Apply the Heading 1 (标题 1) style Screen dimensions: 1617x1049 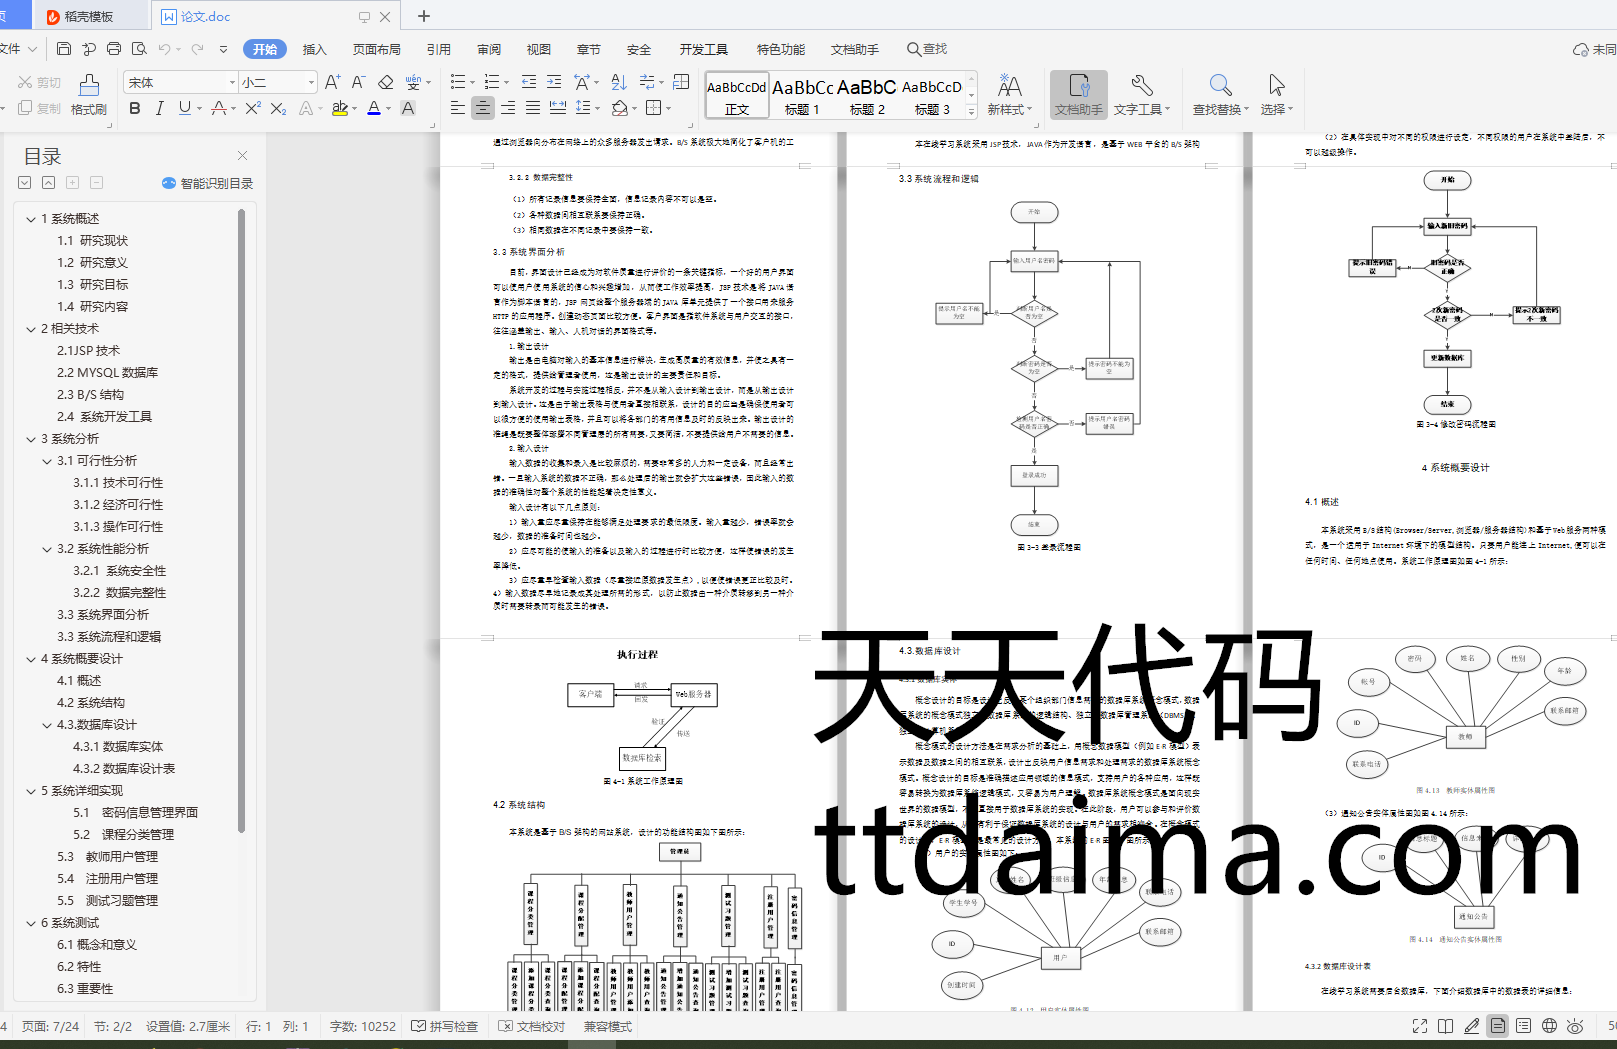[x=802, y=96]
